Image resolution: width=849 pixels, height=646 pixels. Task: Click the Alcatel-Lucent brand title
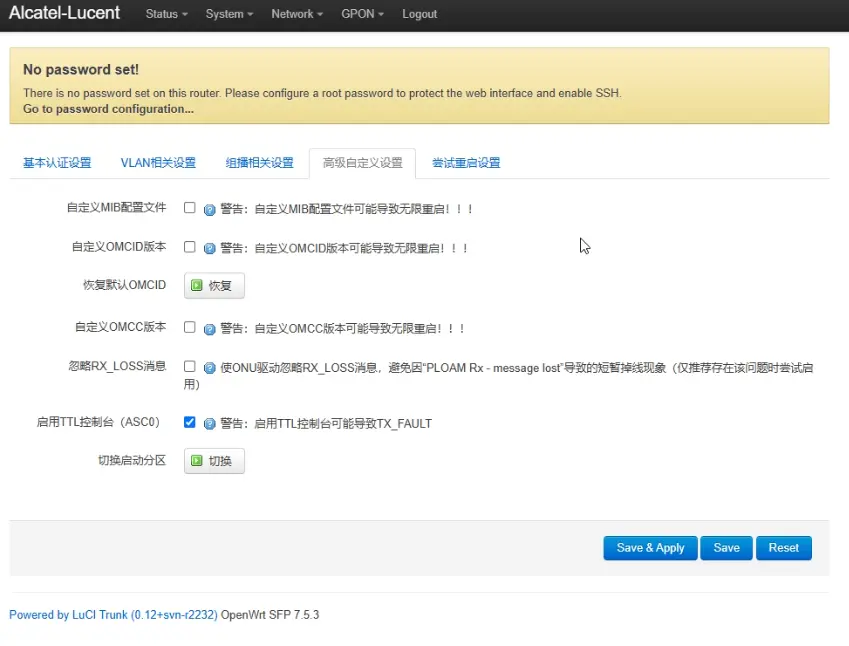point(64,13)
